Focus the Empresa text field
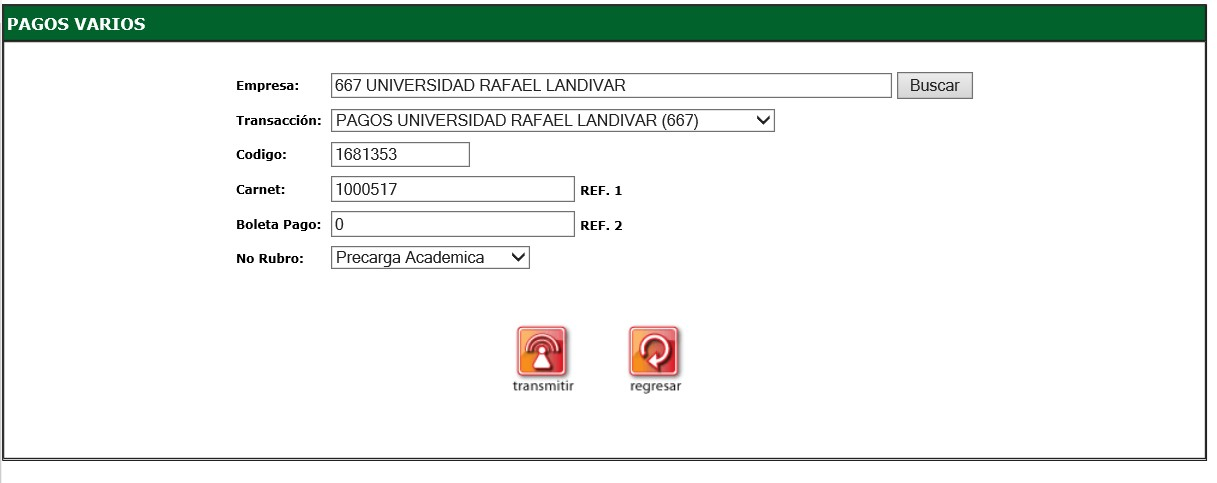Viewport: 1217px width, 483px height. [610, 86]
